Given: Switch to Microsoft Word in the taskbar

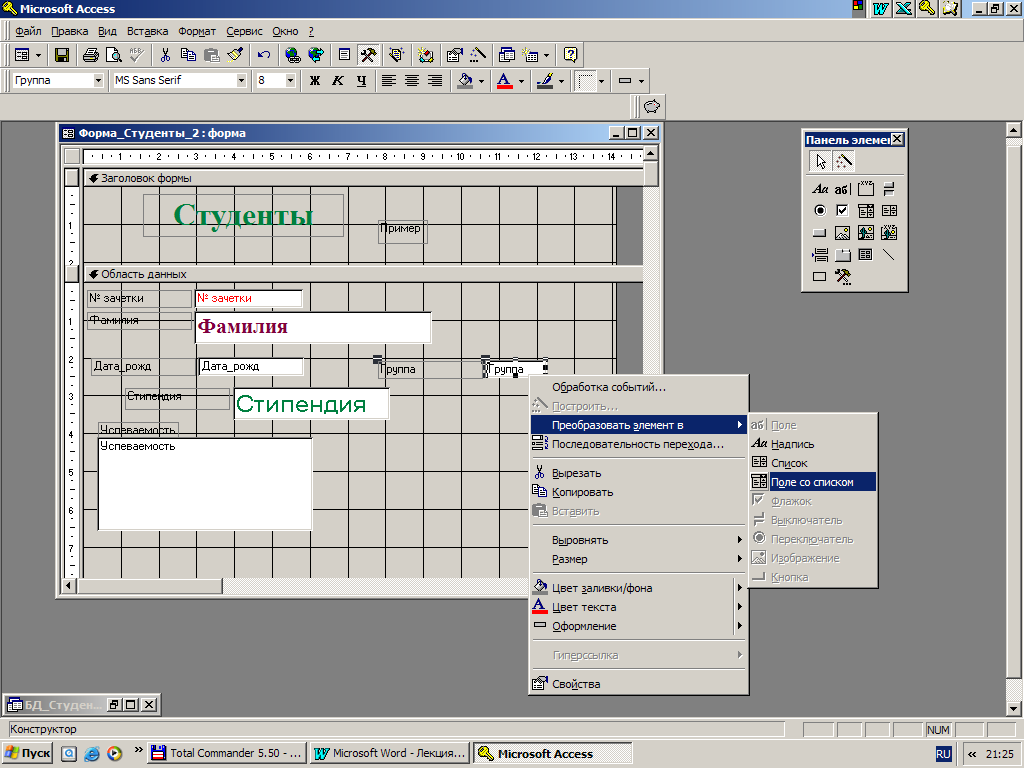Looking at the screenshot, I should [x=389, y=753].
